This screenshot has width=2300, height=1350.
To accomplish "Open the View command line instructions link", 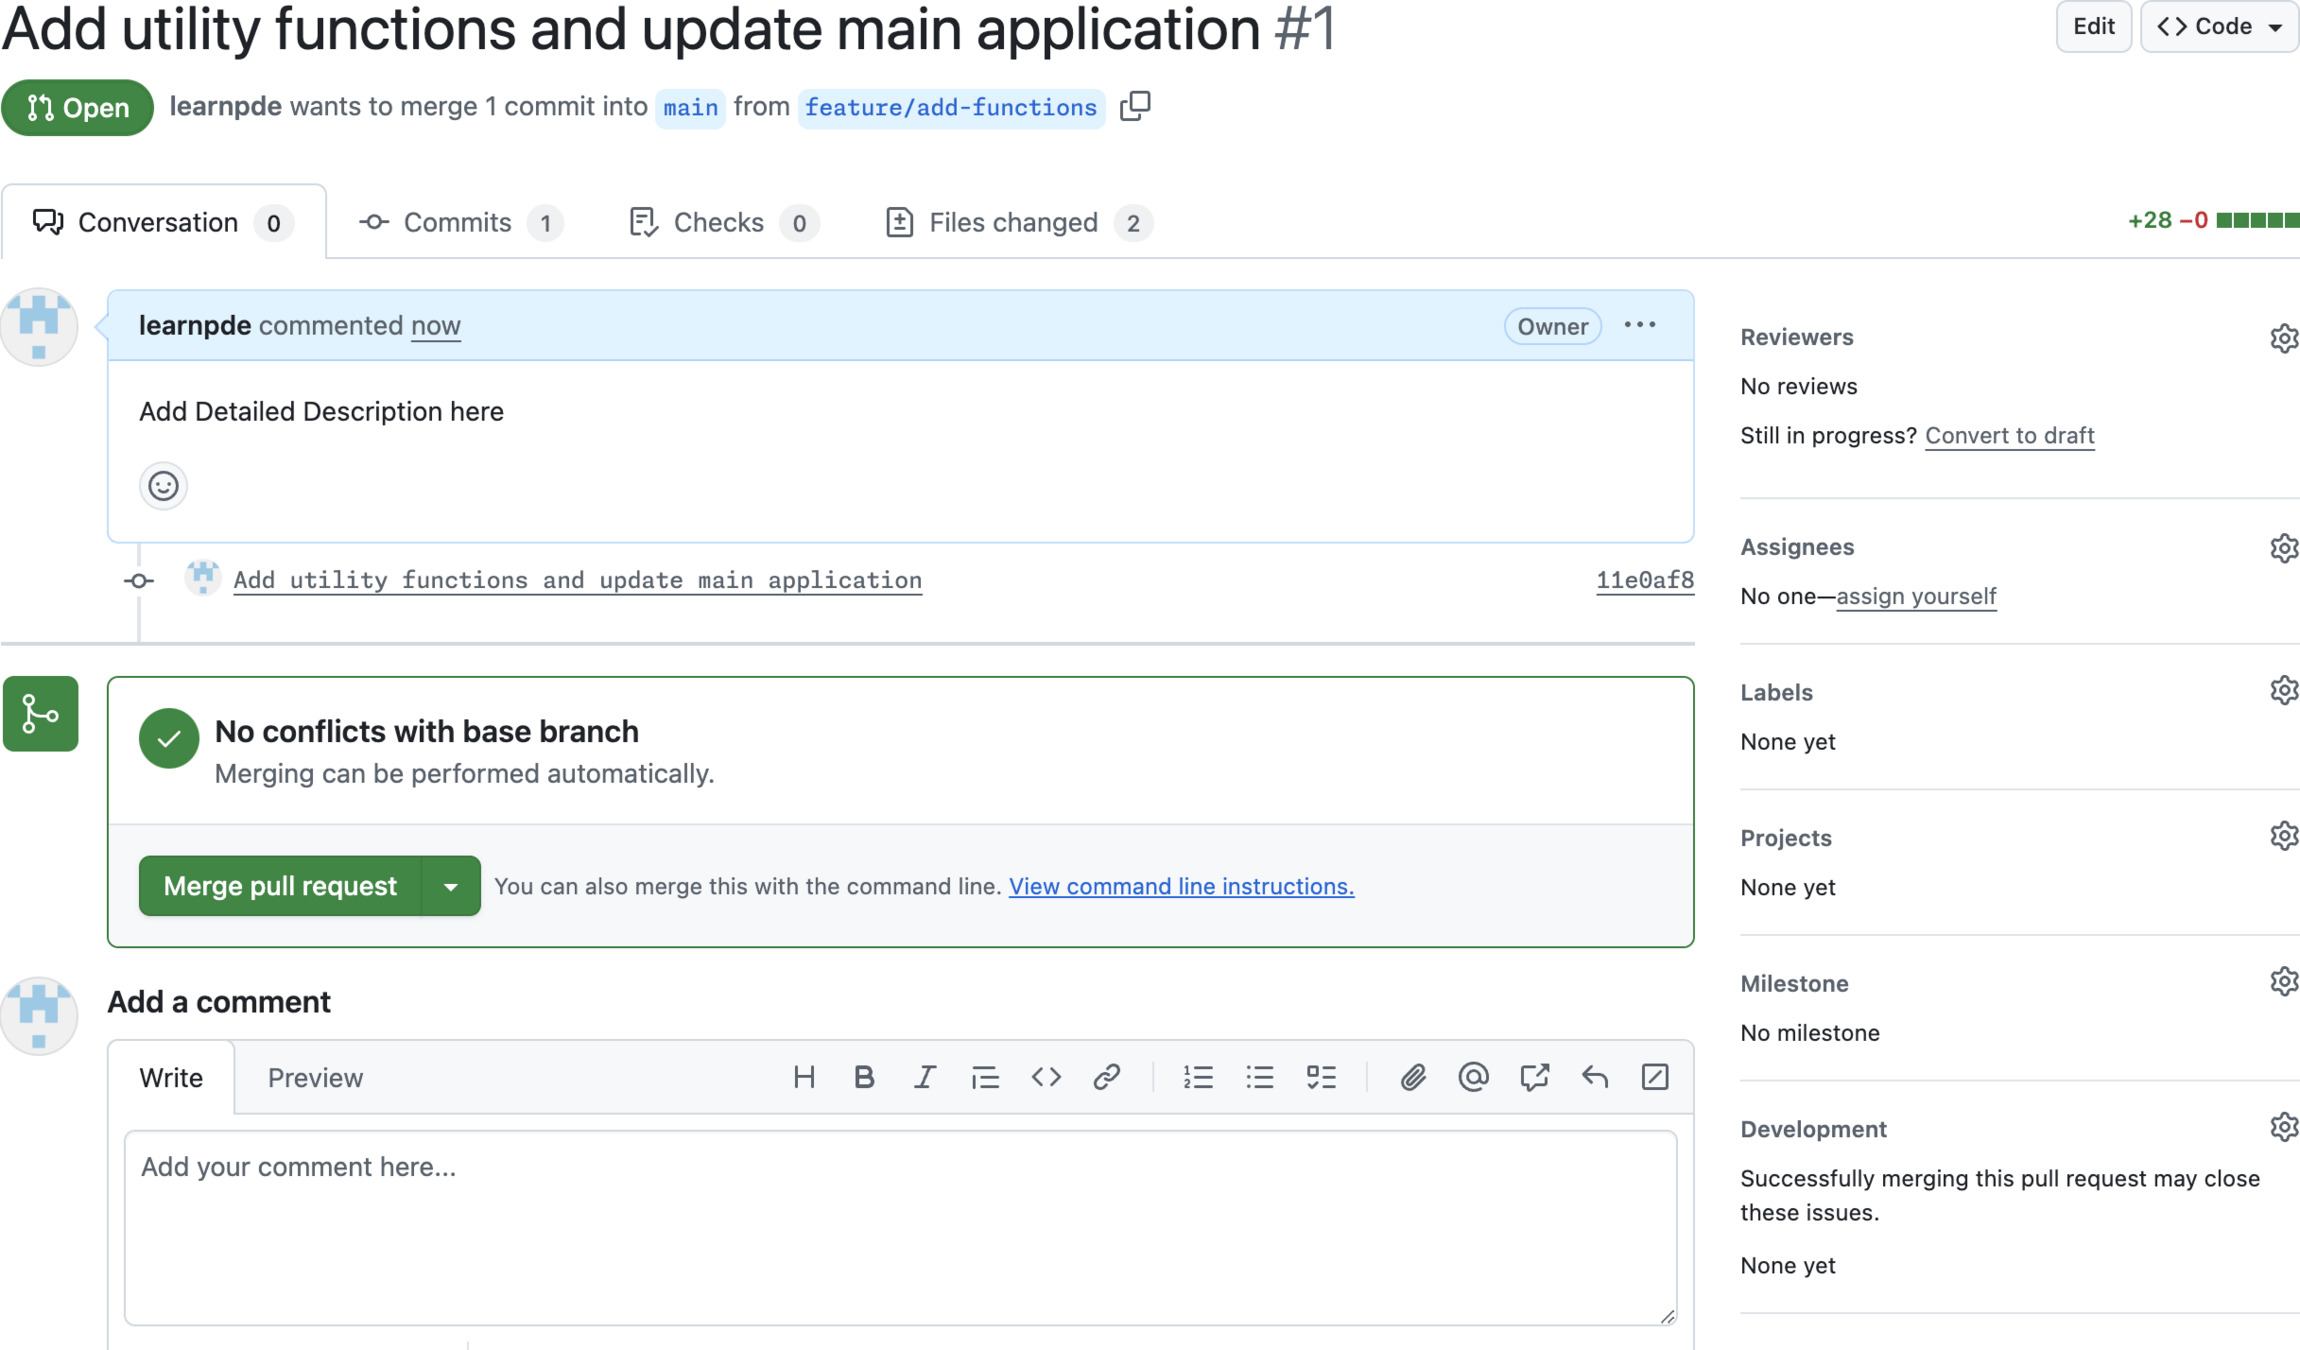I will [1181, 886].
